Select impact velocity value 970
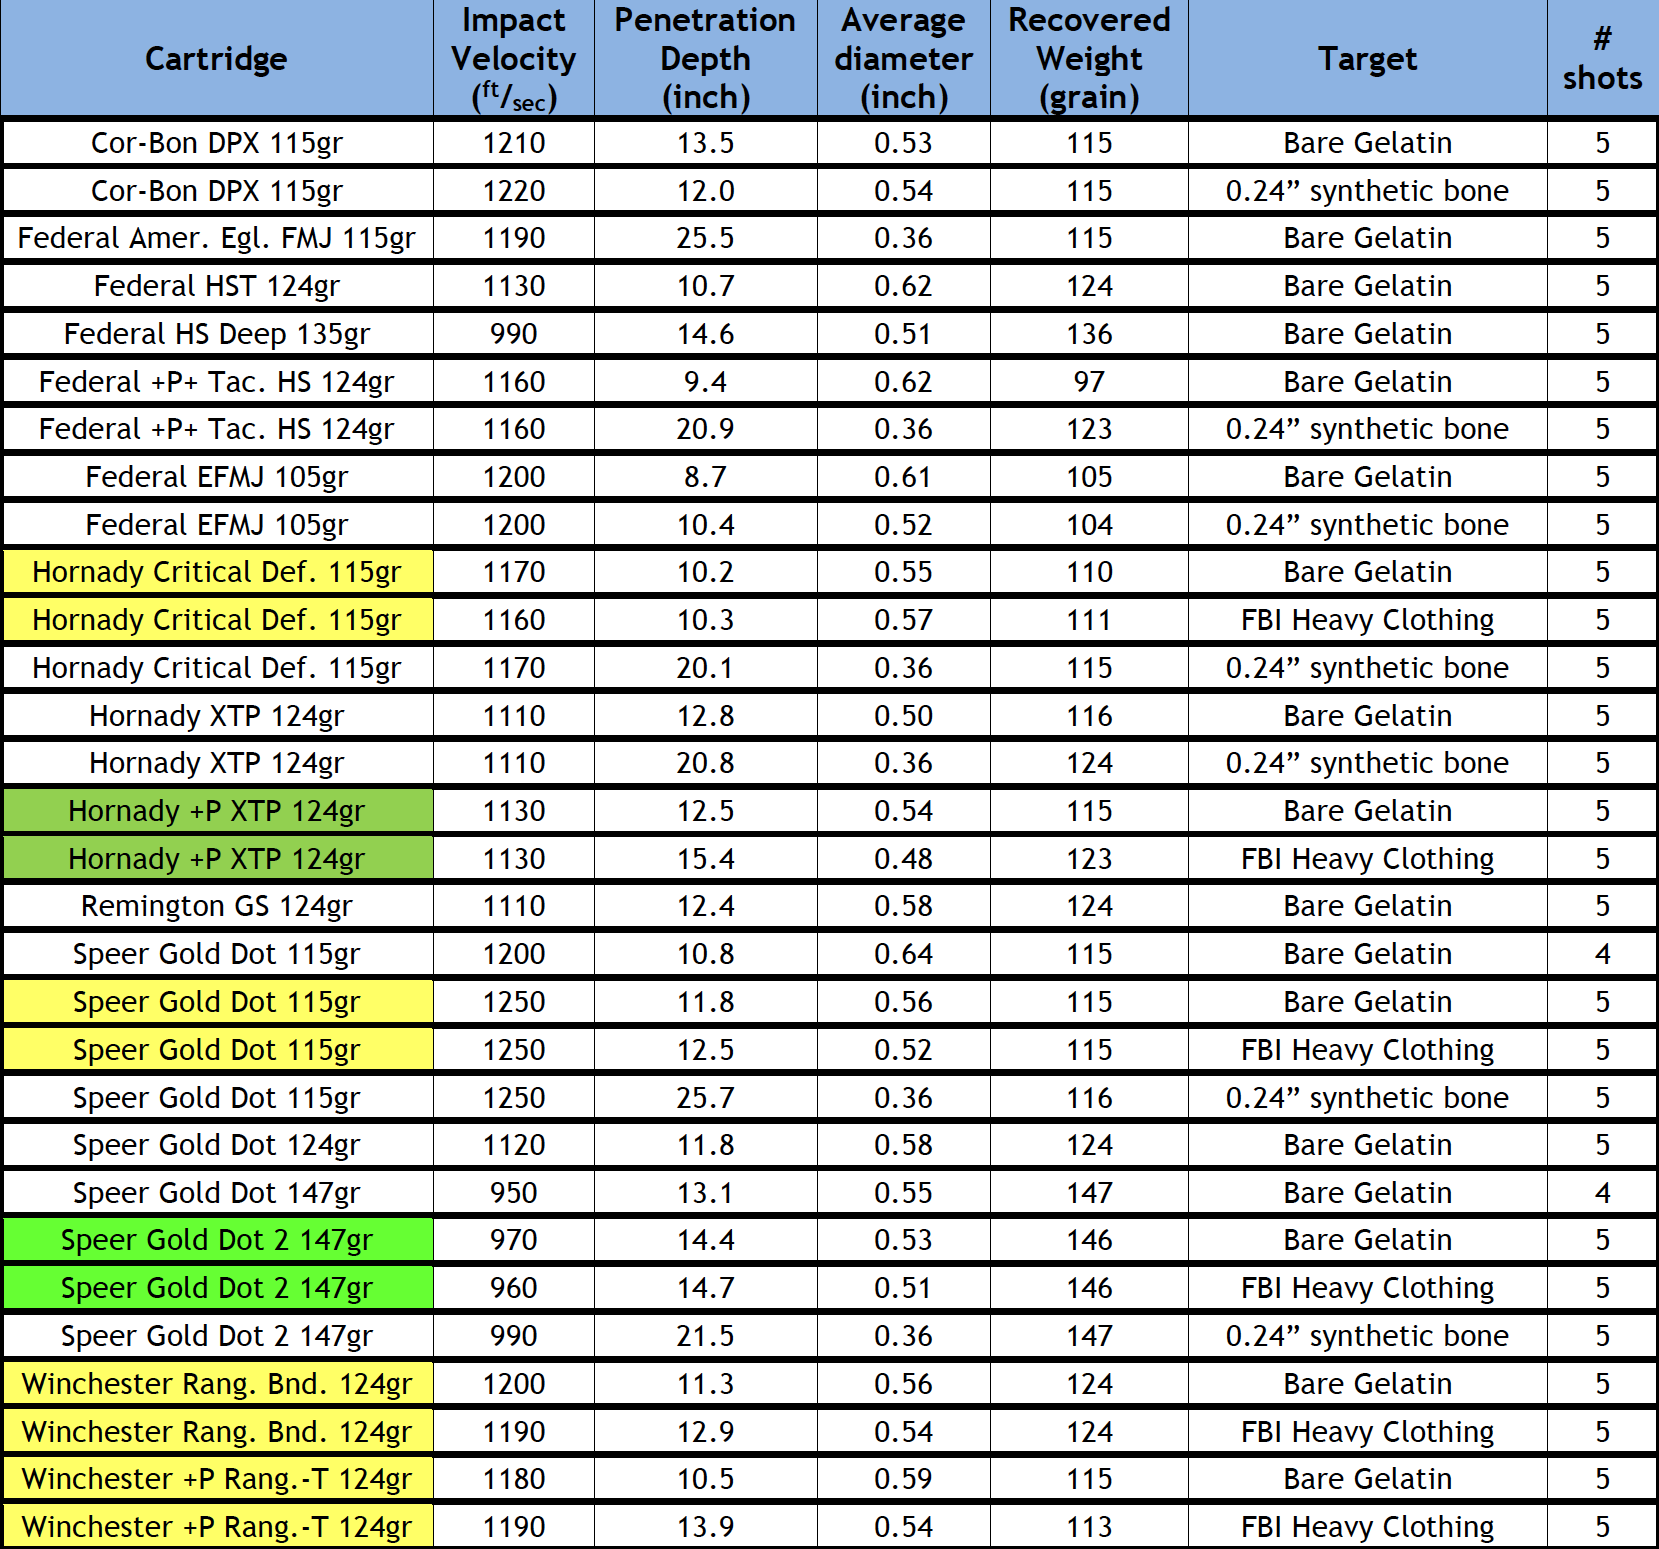This screenshot has width=1659, height=1549. point(514,1240)
